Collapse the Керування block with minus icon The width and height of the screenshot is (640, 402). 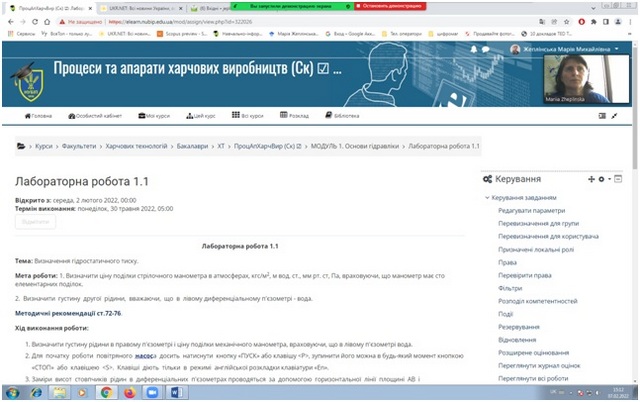[618, 179]
